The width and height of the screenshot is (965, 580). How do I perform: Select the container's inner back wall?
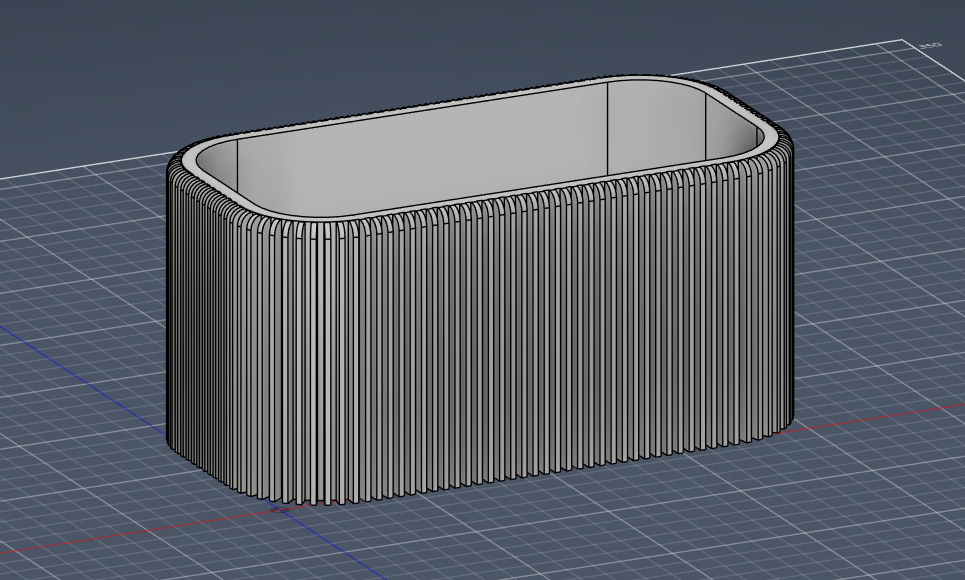pyautogui.click(x=422, y=150)
